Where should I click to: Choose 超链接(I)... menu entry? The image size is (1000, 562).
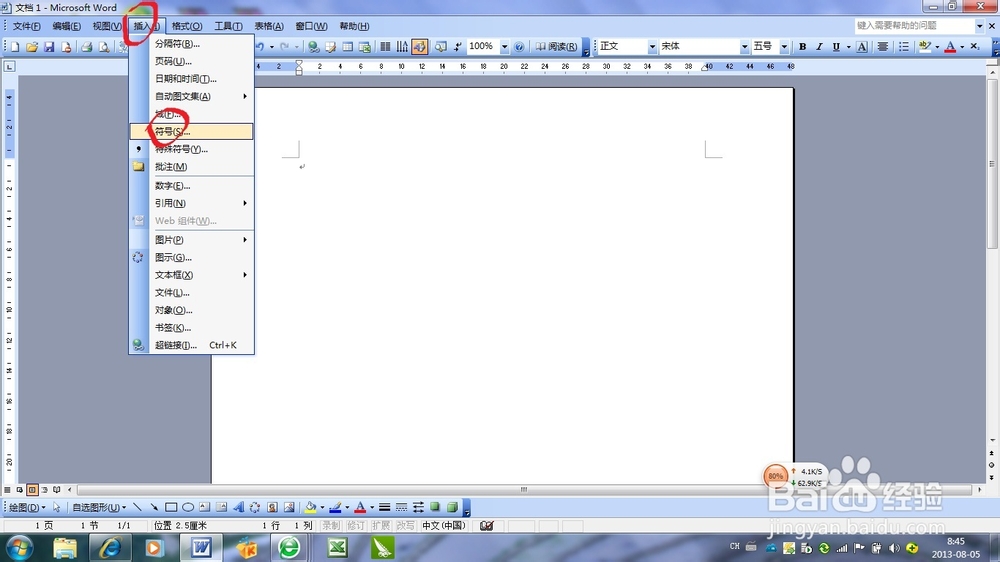[x=191, y=345]
